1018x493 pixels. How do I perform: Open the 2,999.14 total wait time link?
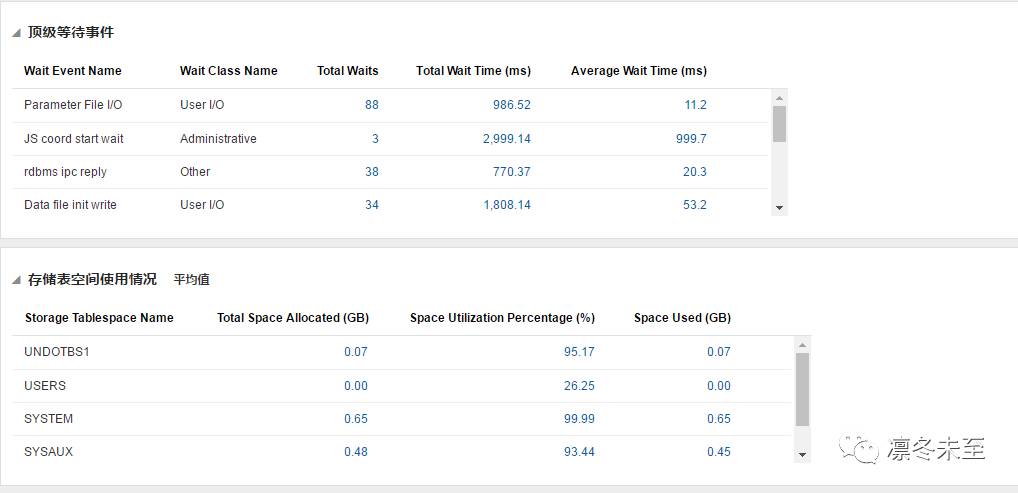[x=506, y=139]
